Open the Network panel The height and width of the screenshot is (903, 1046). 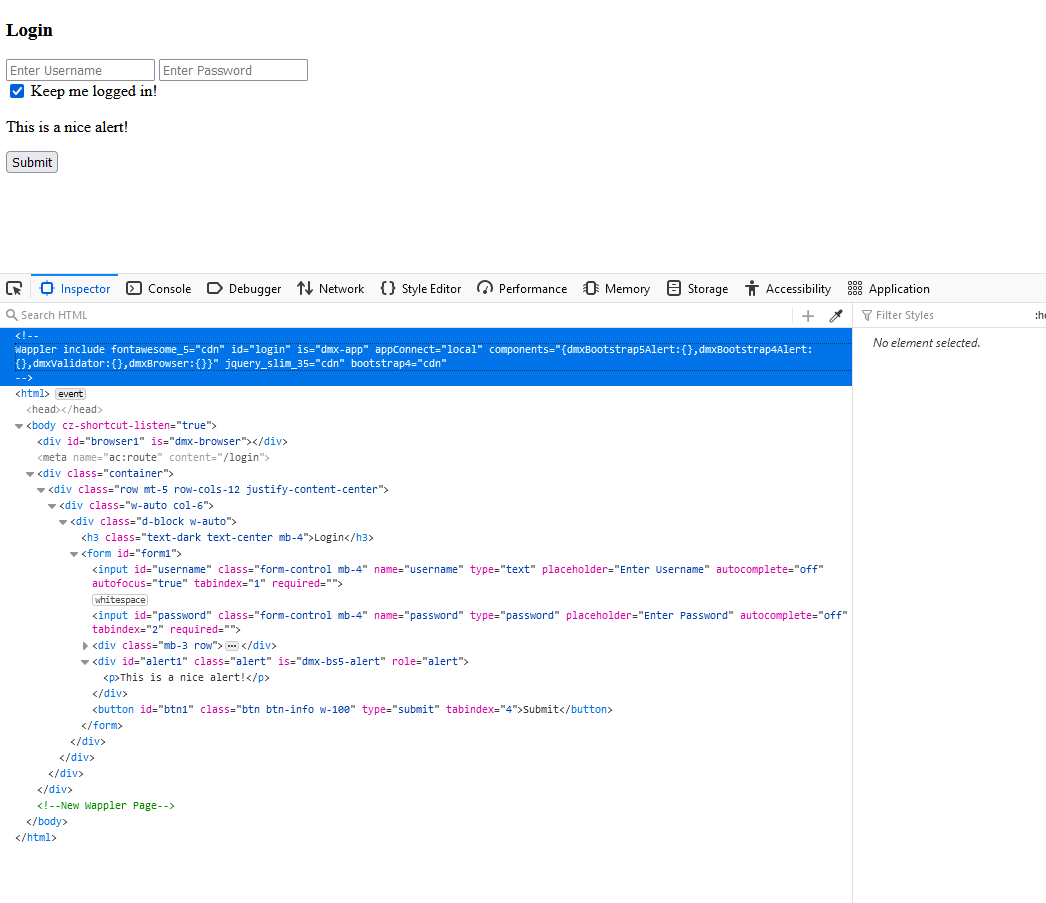pos(330,289)
